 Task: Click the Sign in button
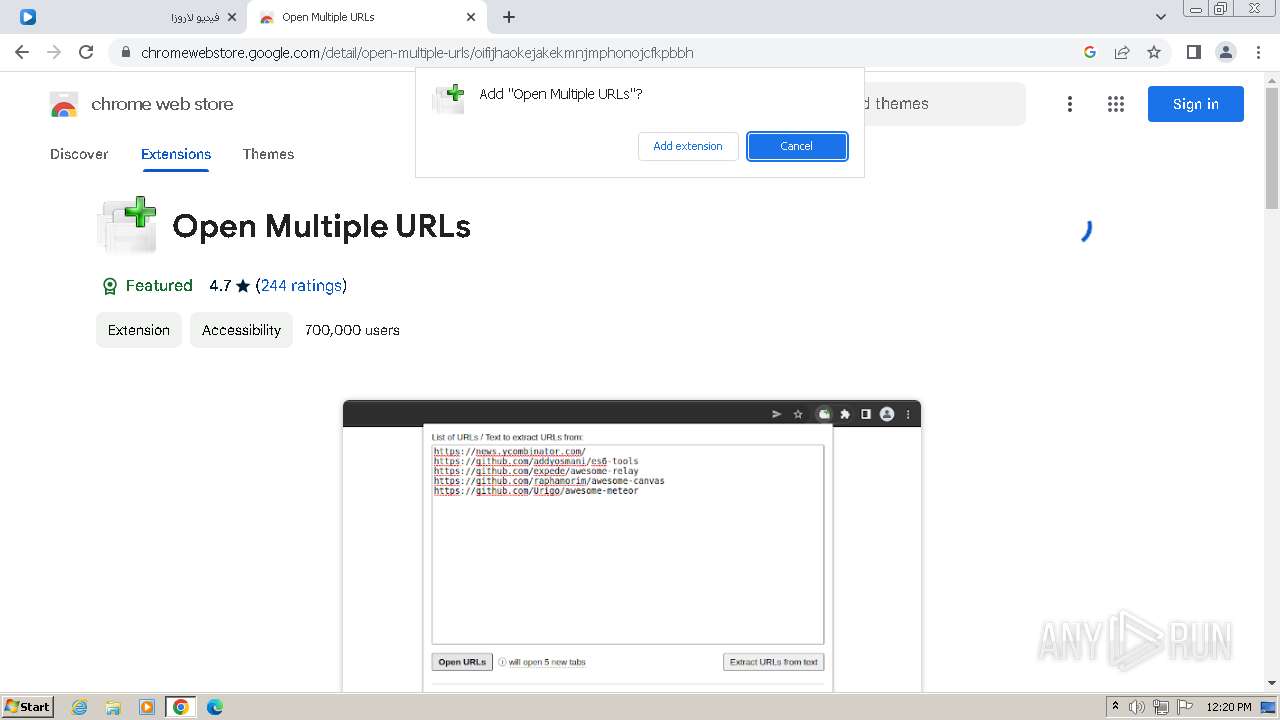[1195, 104]
